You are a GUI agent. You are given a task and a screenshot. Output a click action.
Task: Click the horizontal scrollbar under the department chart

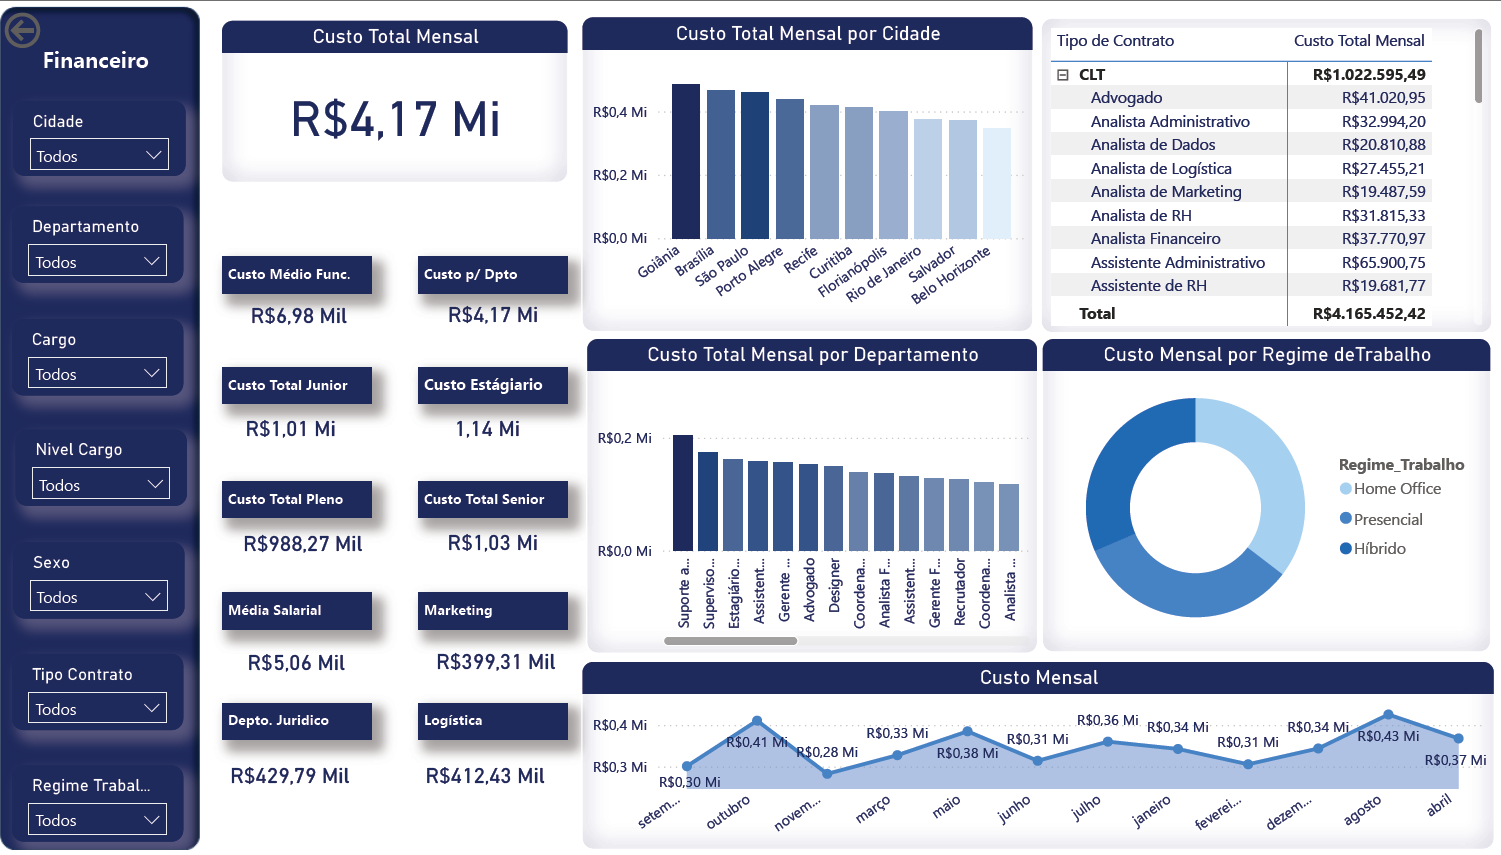coord(730,641)
